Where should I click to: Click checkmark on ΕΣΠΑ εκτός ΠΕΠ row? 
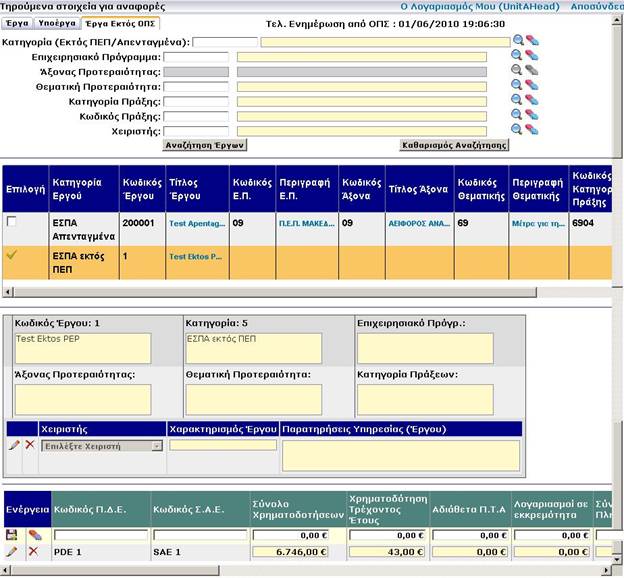[12, 255]
